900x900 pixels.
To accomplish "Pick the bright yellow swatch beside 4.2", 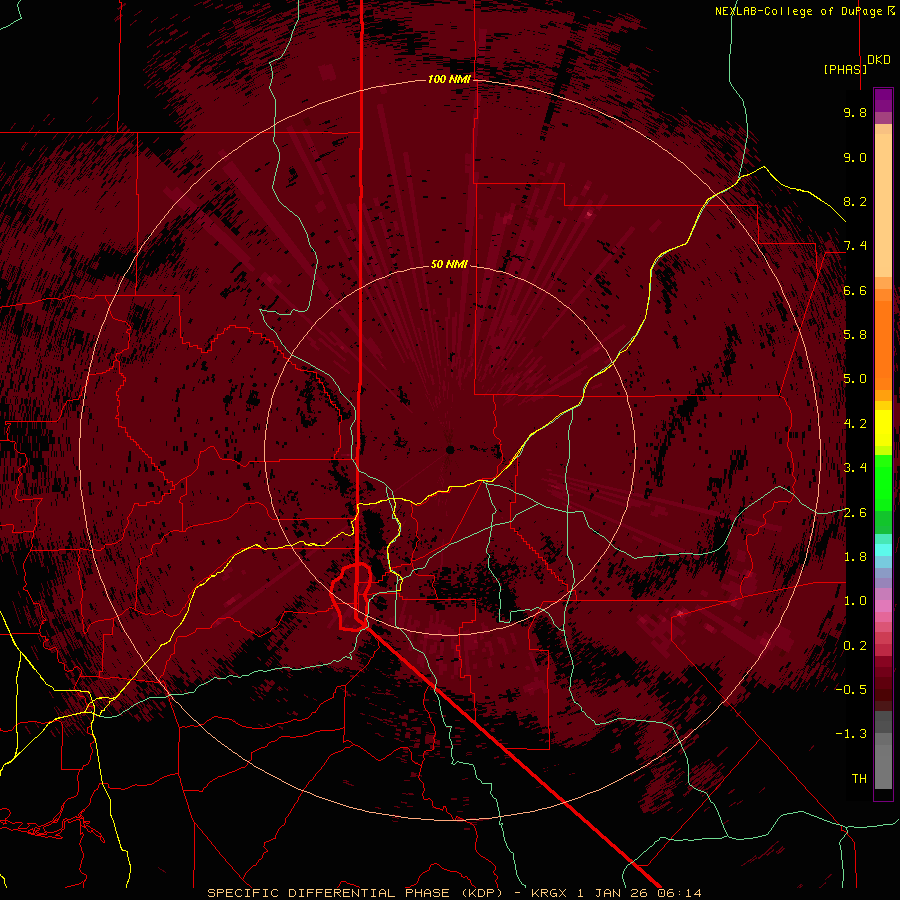I will [x=883, y=428].
